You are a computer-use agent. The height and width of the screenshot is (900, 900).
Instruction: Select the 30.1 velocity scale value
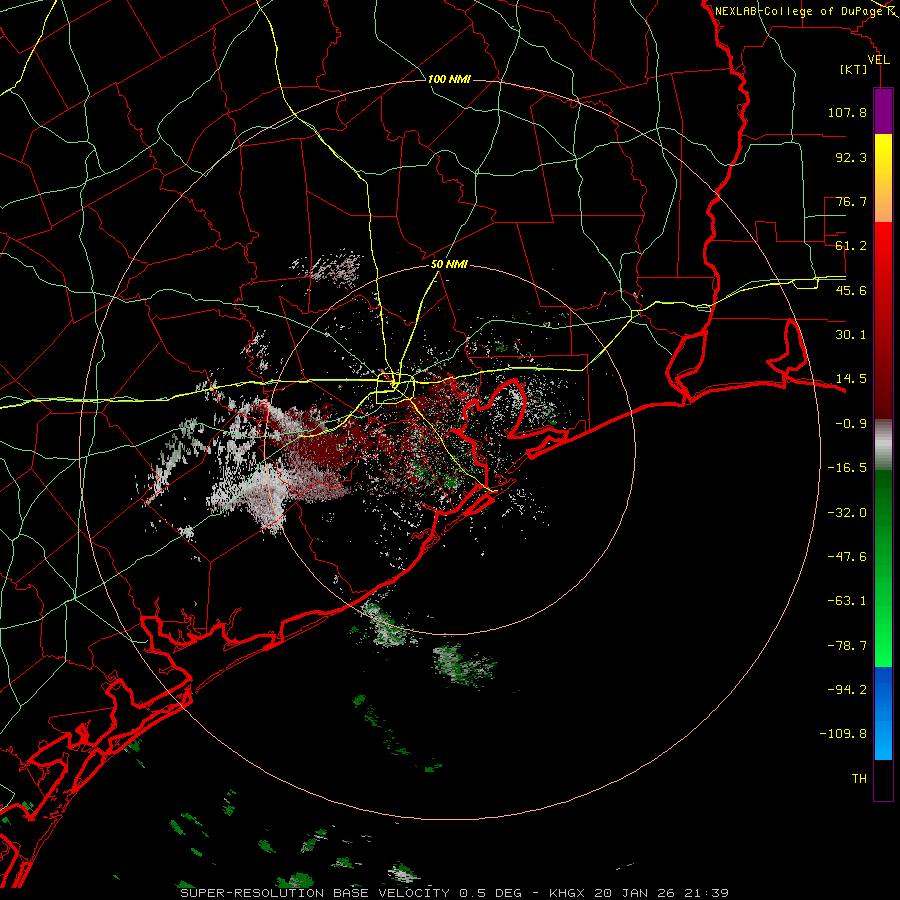pos(851,335)
